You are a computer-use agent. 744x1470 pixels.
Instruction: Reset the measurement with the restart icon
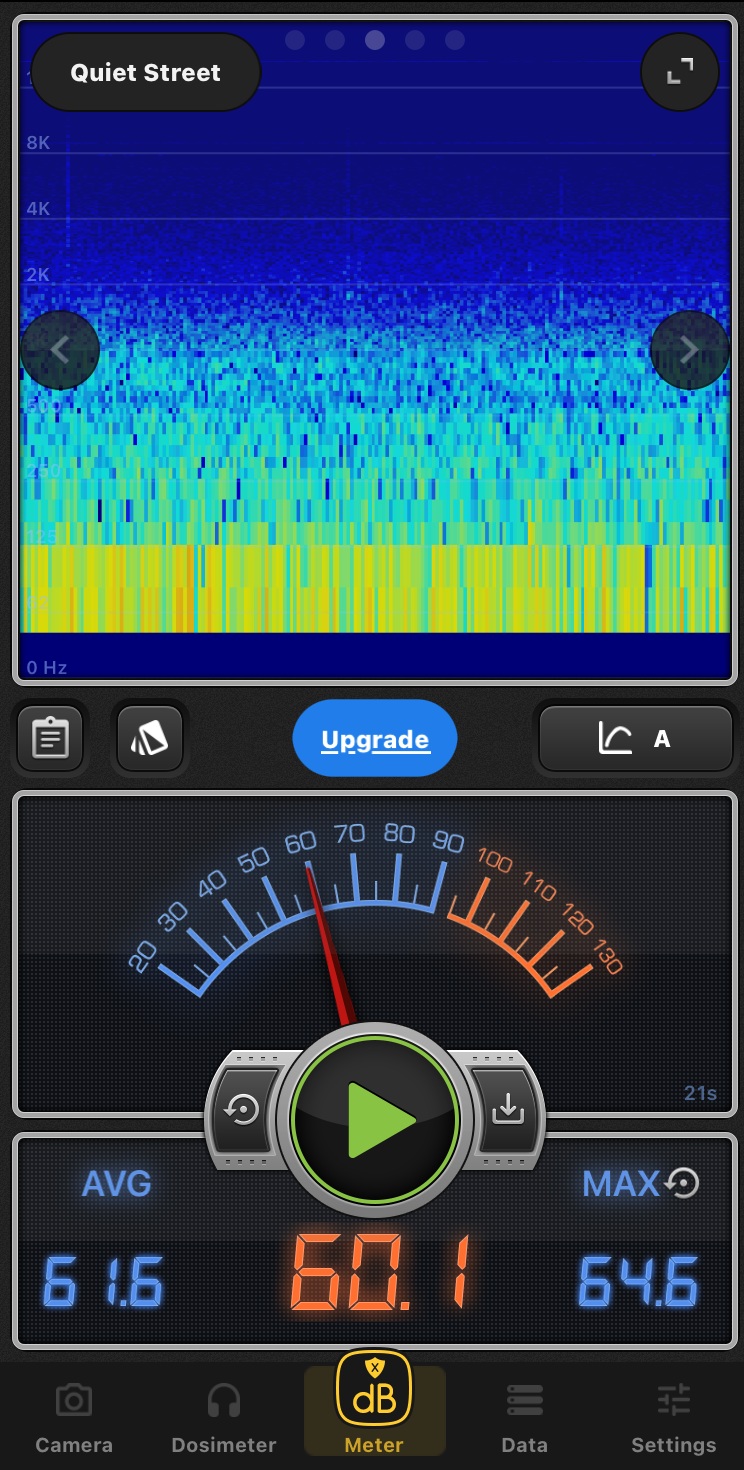click(243, 1110)
